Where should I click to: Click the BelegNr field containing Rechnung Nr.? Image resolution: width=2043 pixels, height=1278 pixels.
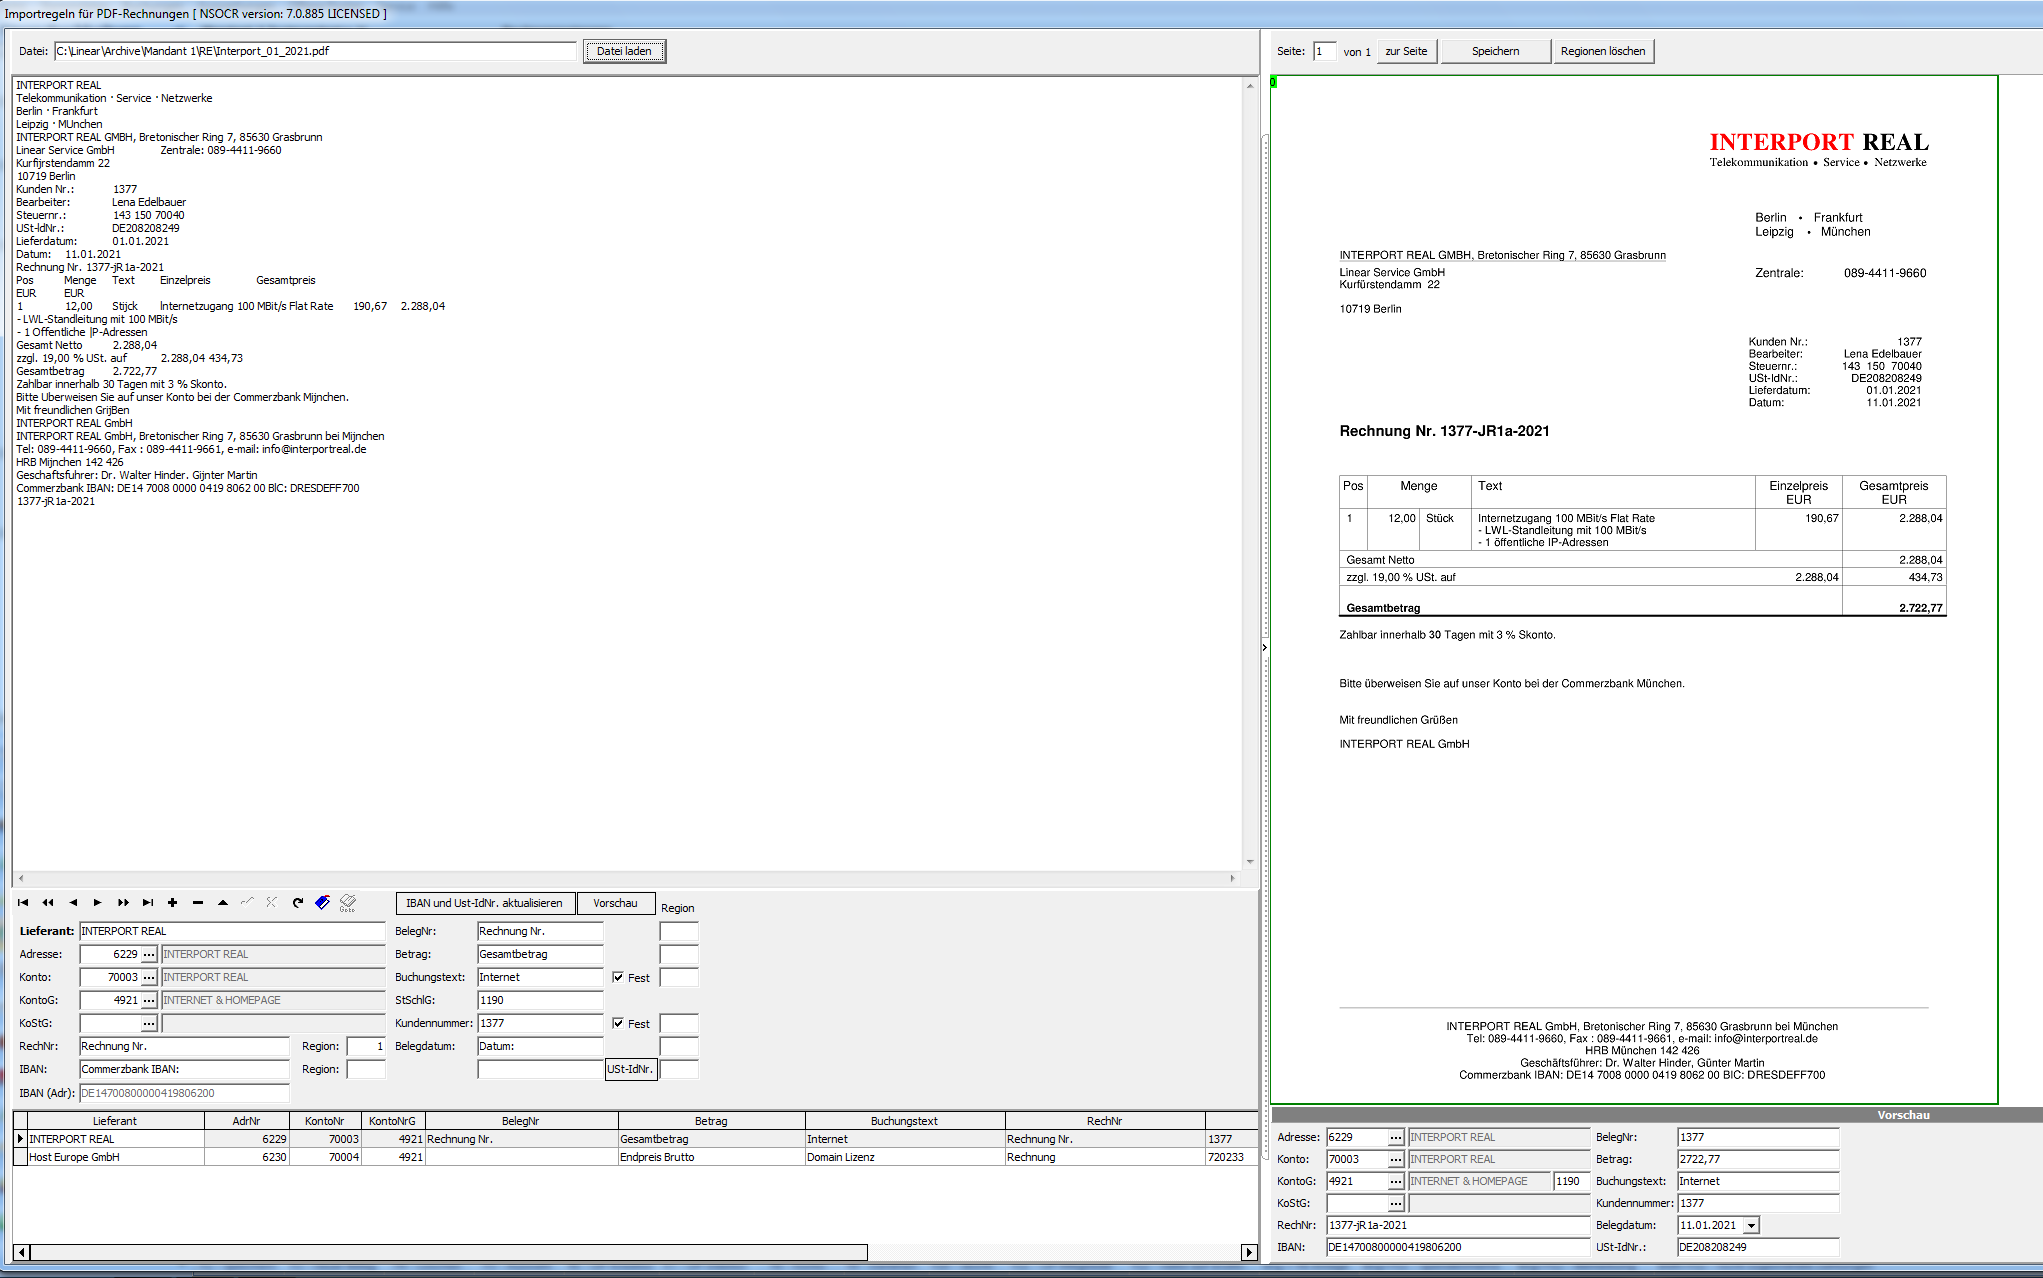pyautogui.click(x=540, y=931)
